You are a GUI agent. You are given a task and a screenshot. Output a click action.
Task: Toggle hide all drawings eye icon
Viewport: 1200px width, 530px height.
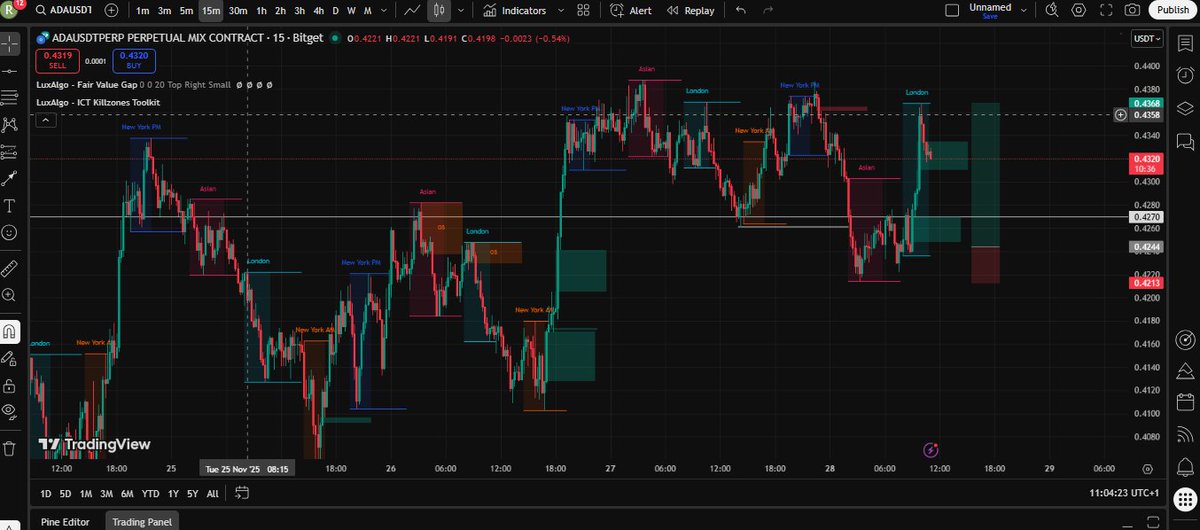click(10, 411)
